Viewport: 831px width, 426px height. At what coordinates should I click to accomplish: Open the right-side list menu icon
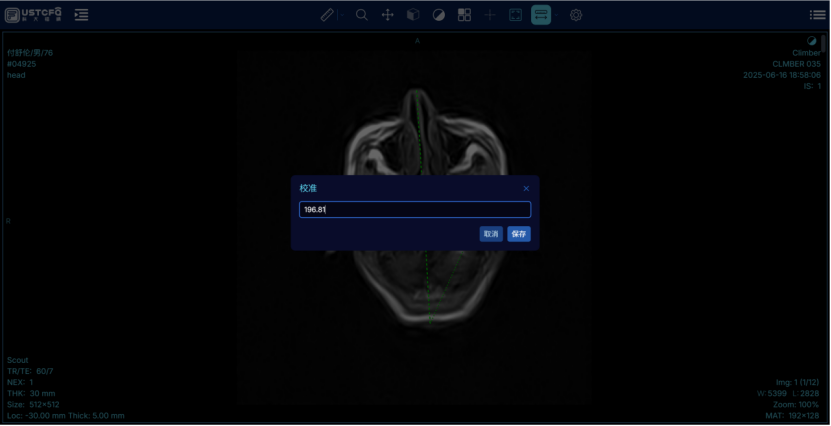point(818,15)
